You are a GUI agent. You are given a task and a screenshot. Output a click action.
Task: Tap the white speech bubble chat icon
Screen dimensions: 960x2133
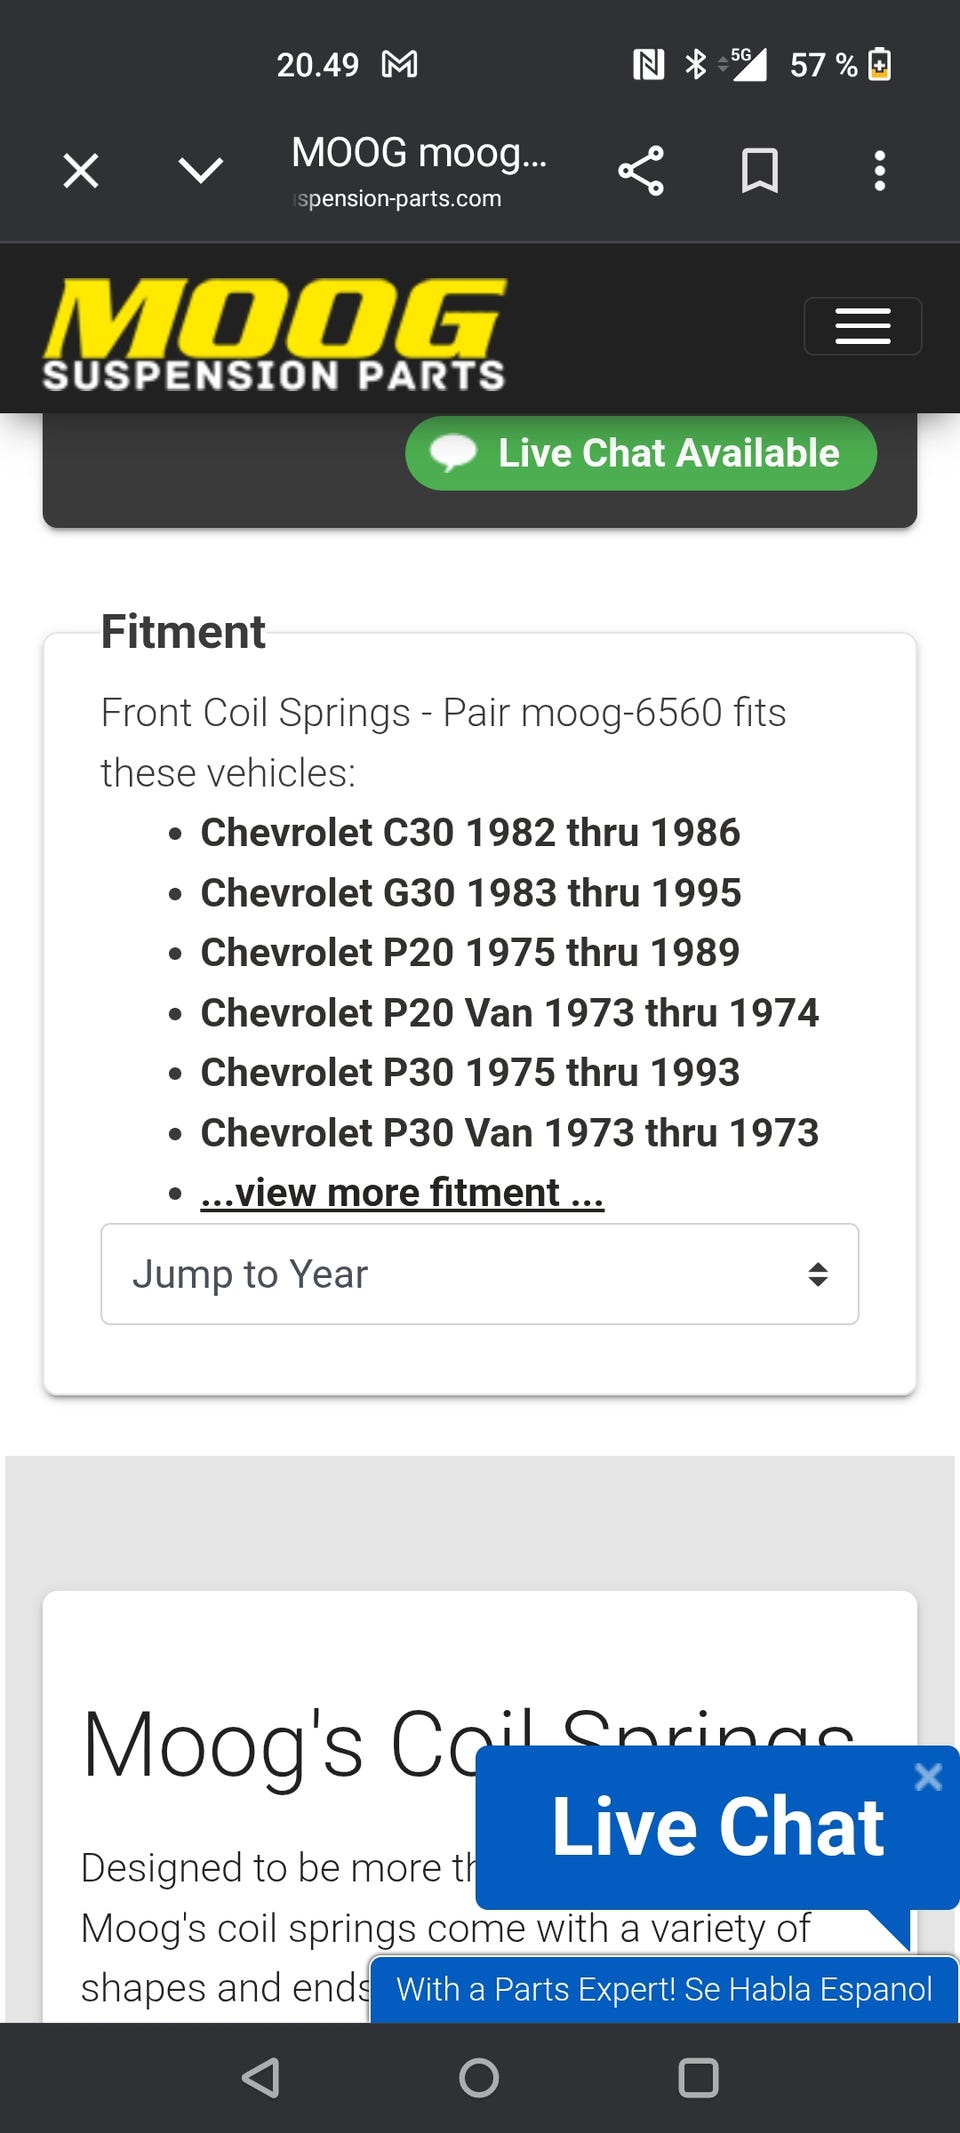453,453
